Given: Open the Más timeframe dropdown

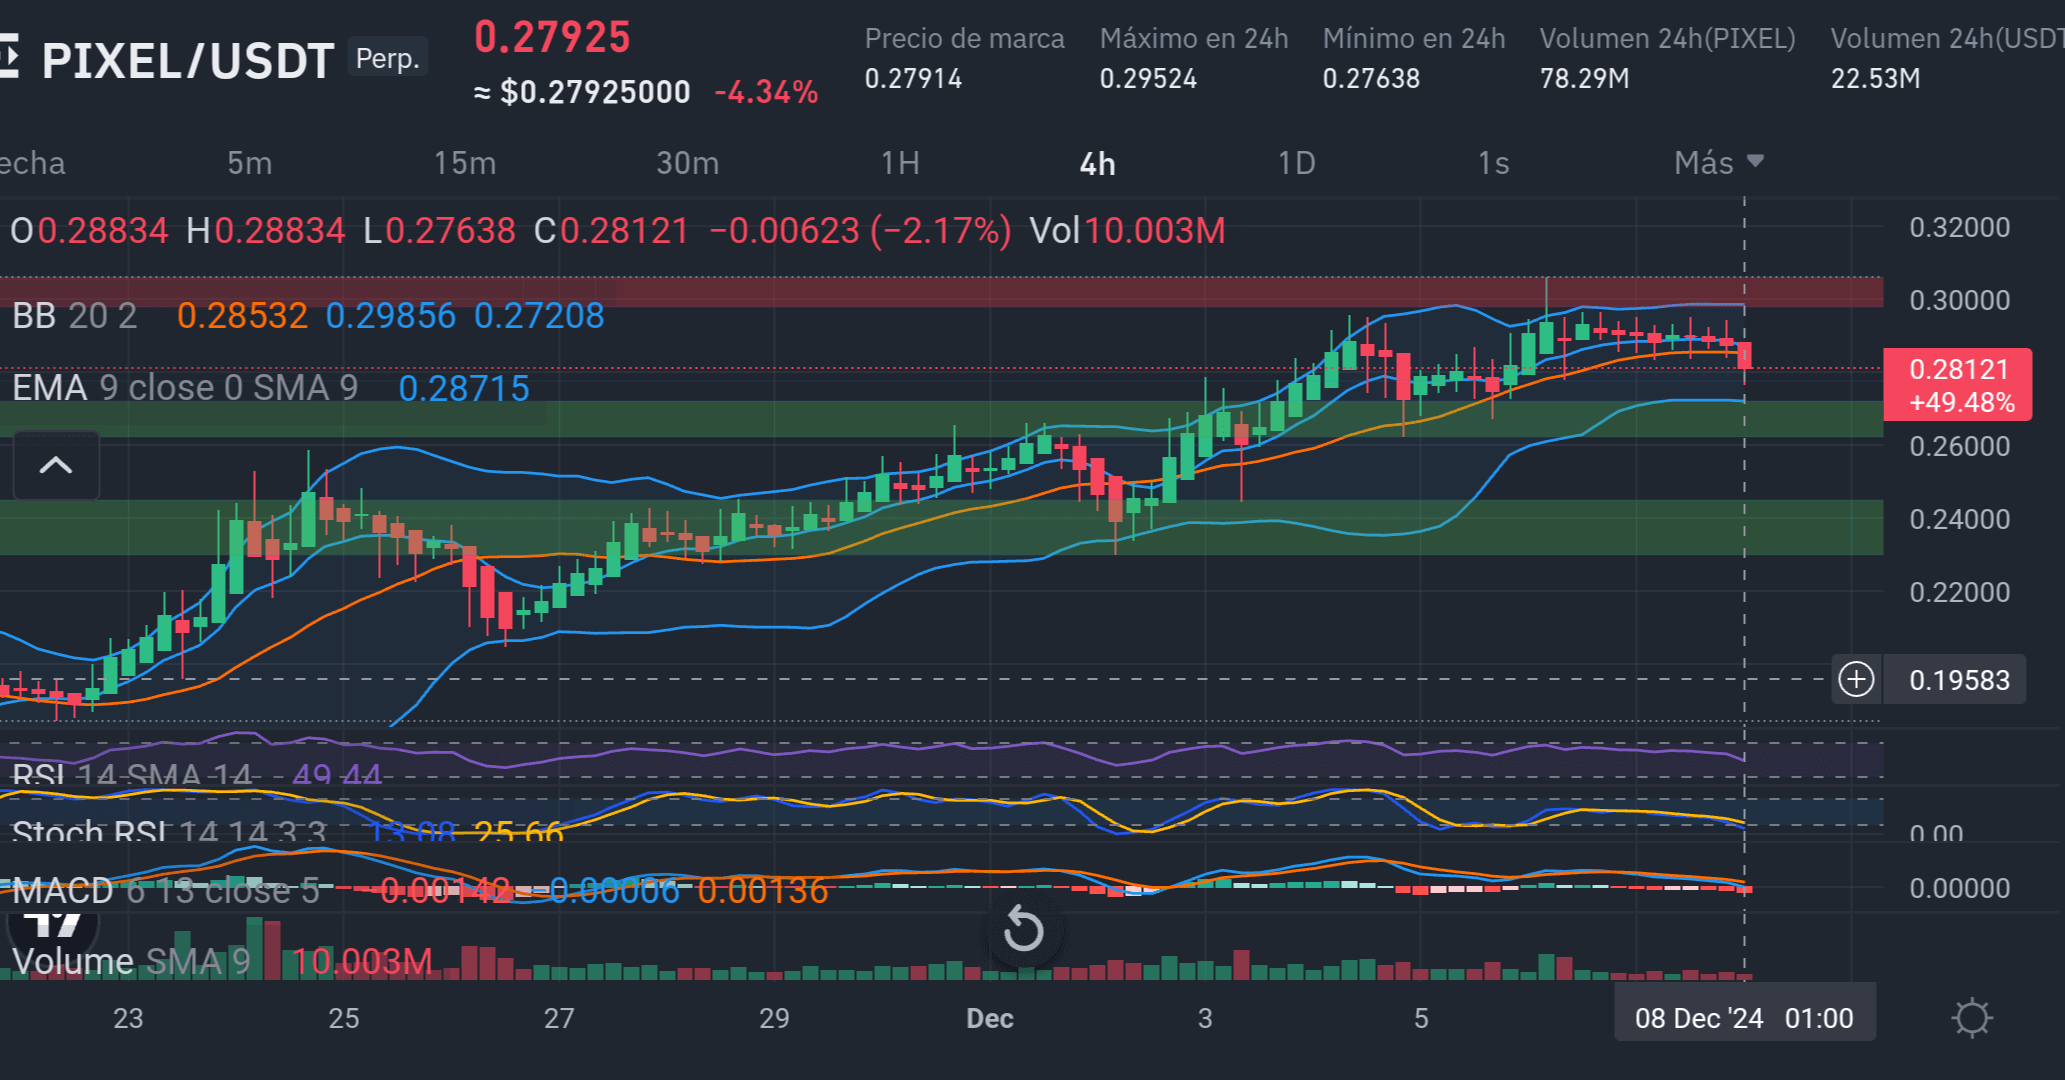Looking at the screenshot, I should (x=1718, y=163).
